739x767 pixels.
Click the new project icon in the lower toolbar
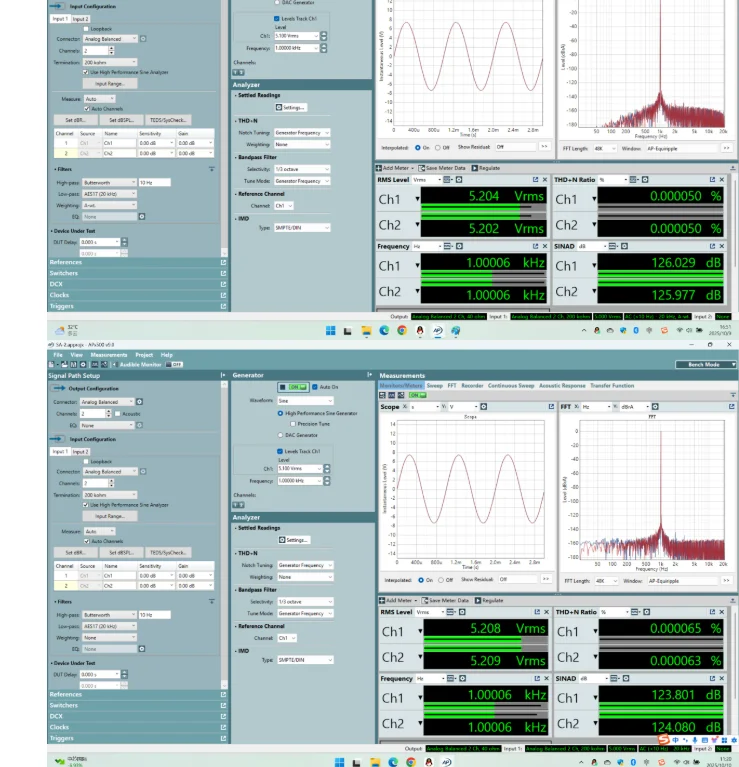coord(51,365)
